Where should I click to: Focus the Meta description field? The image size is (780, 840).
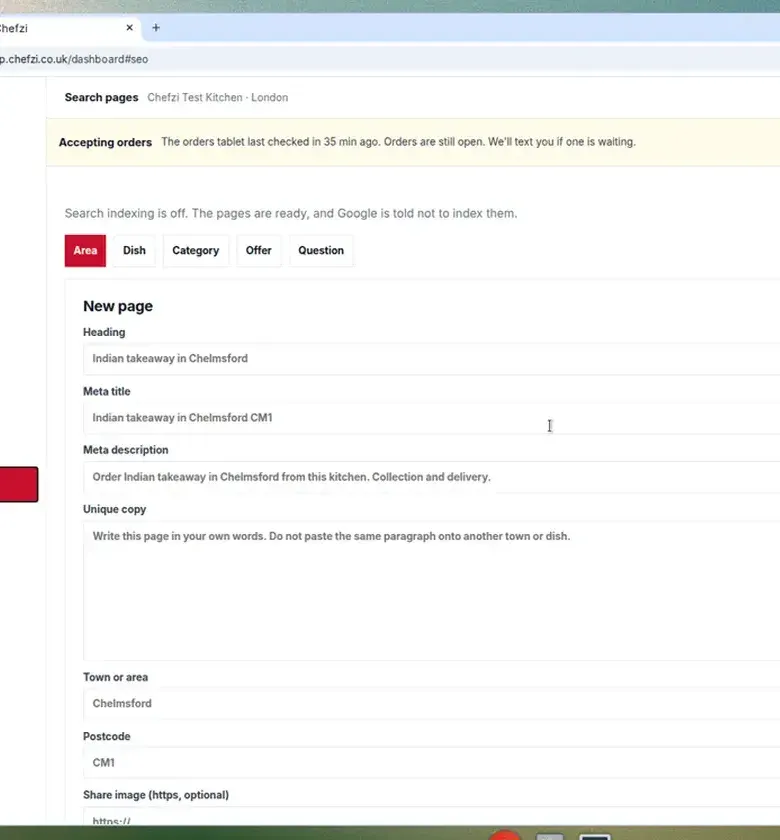tap(431, 476)
